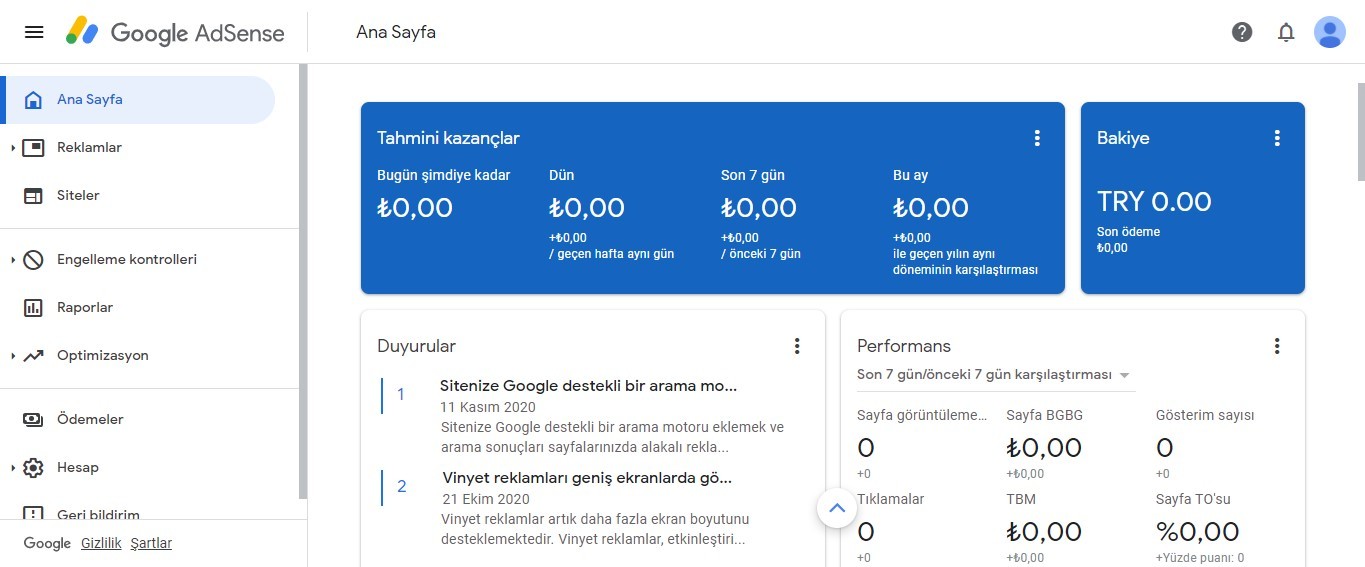1365x567 pixels.
Task: Open Duyurular card three-dot menu
Action: 797,346
